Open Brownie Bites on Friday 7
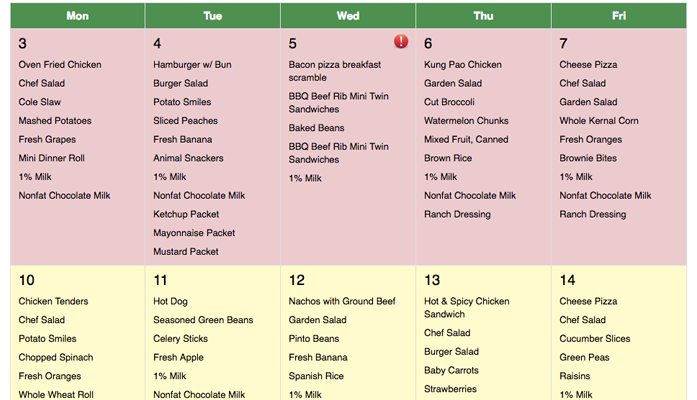Viewport: 697px width, 400px height. pos(588,158)
